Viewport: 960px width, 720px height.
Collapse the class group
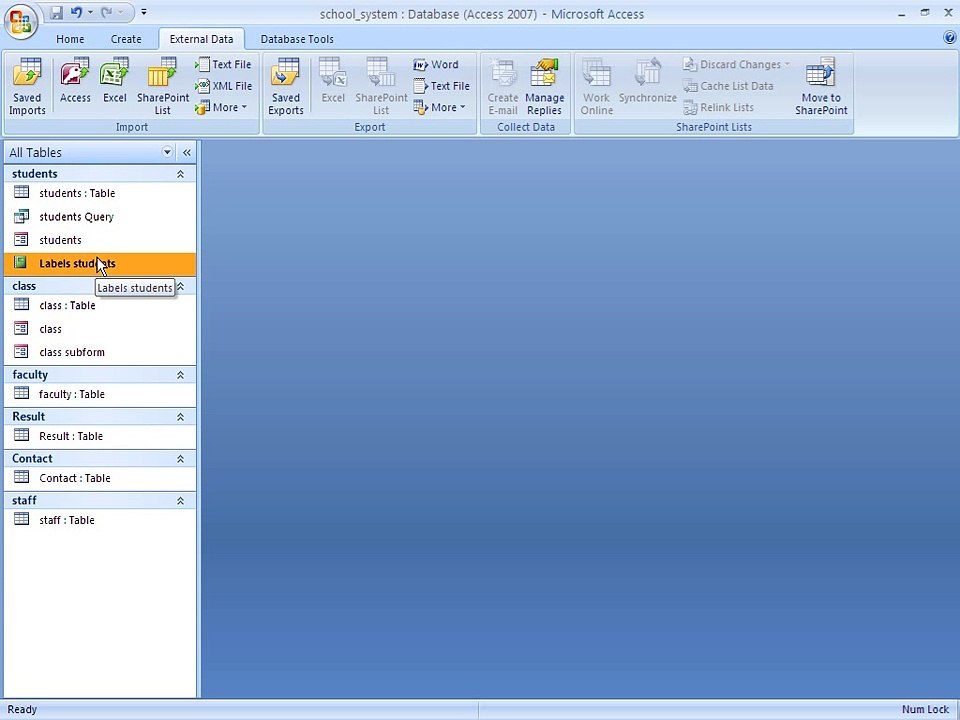click(181, 287)
